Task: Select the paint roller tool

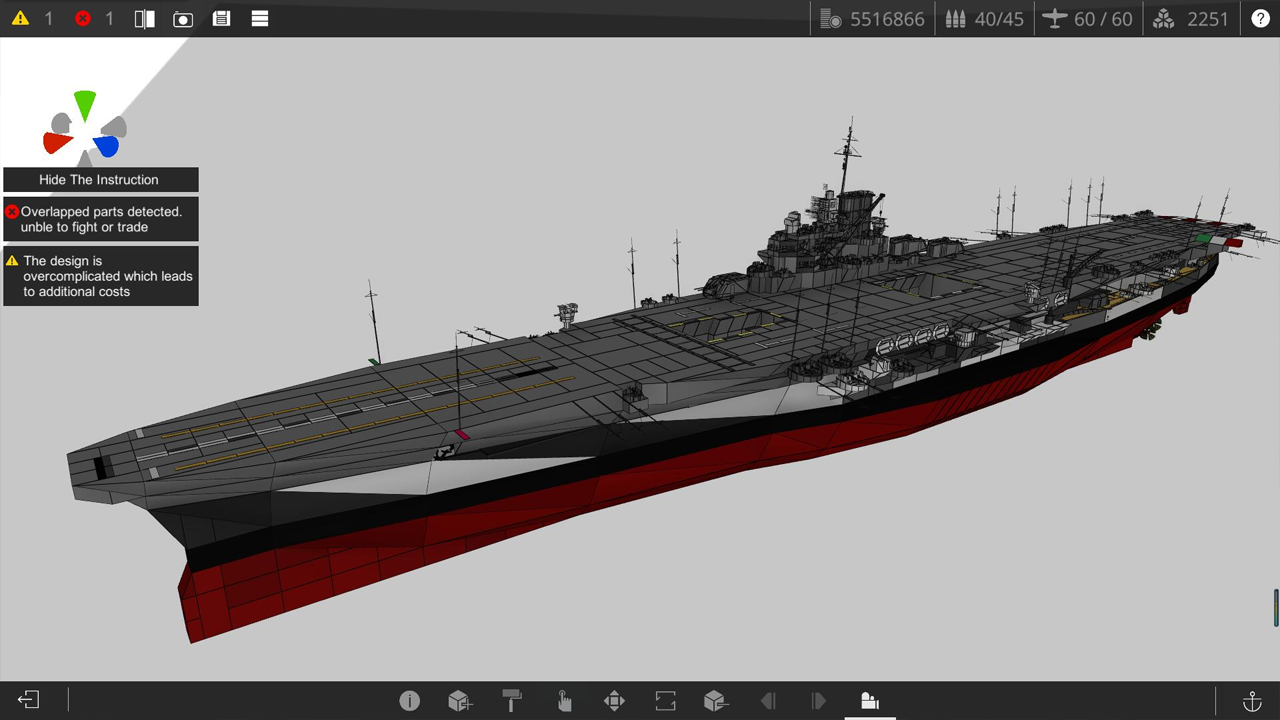Action: click(512, 700)
